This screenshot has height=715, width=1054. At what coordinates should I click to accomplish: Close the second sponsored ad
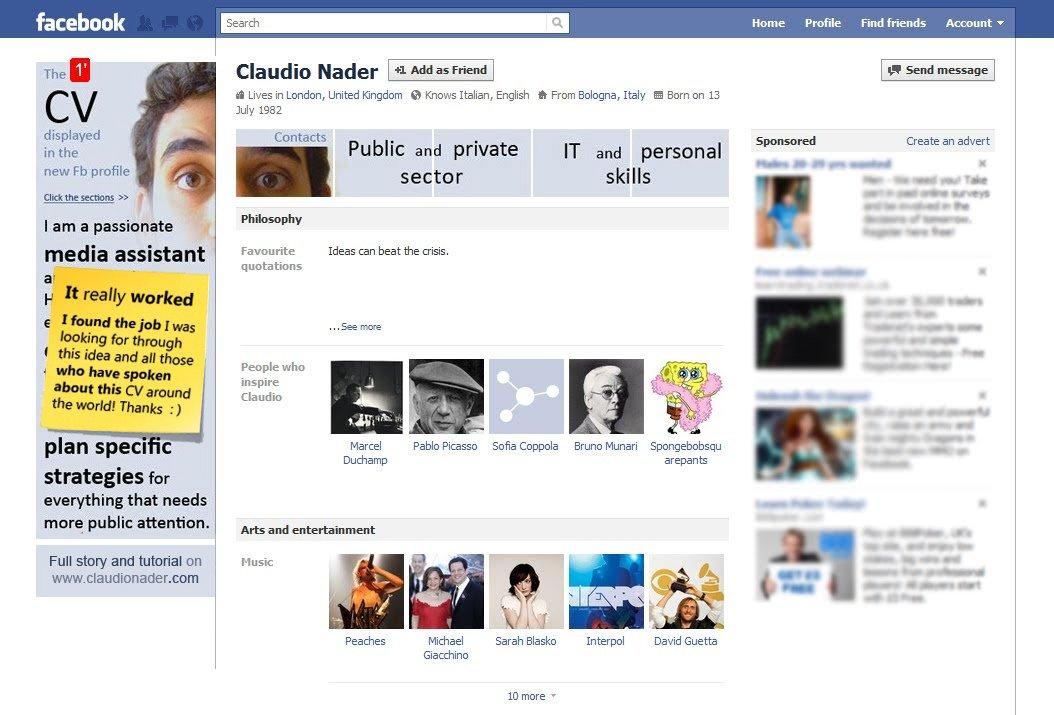click(982, 271)
